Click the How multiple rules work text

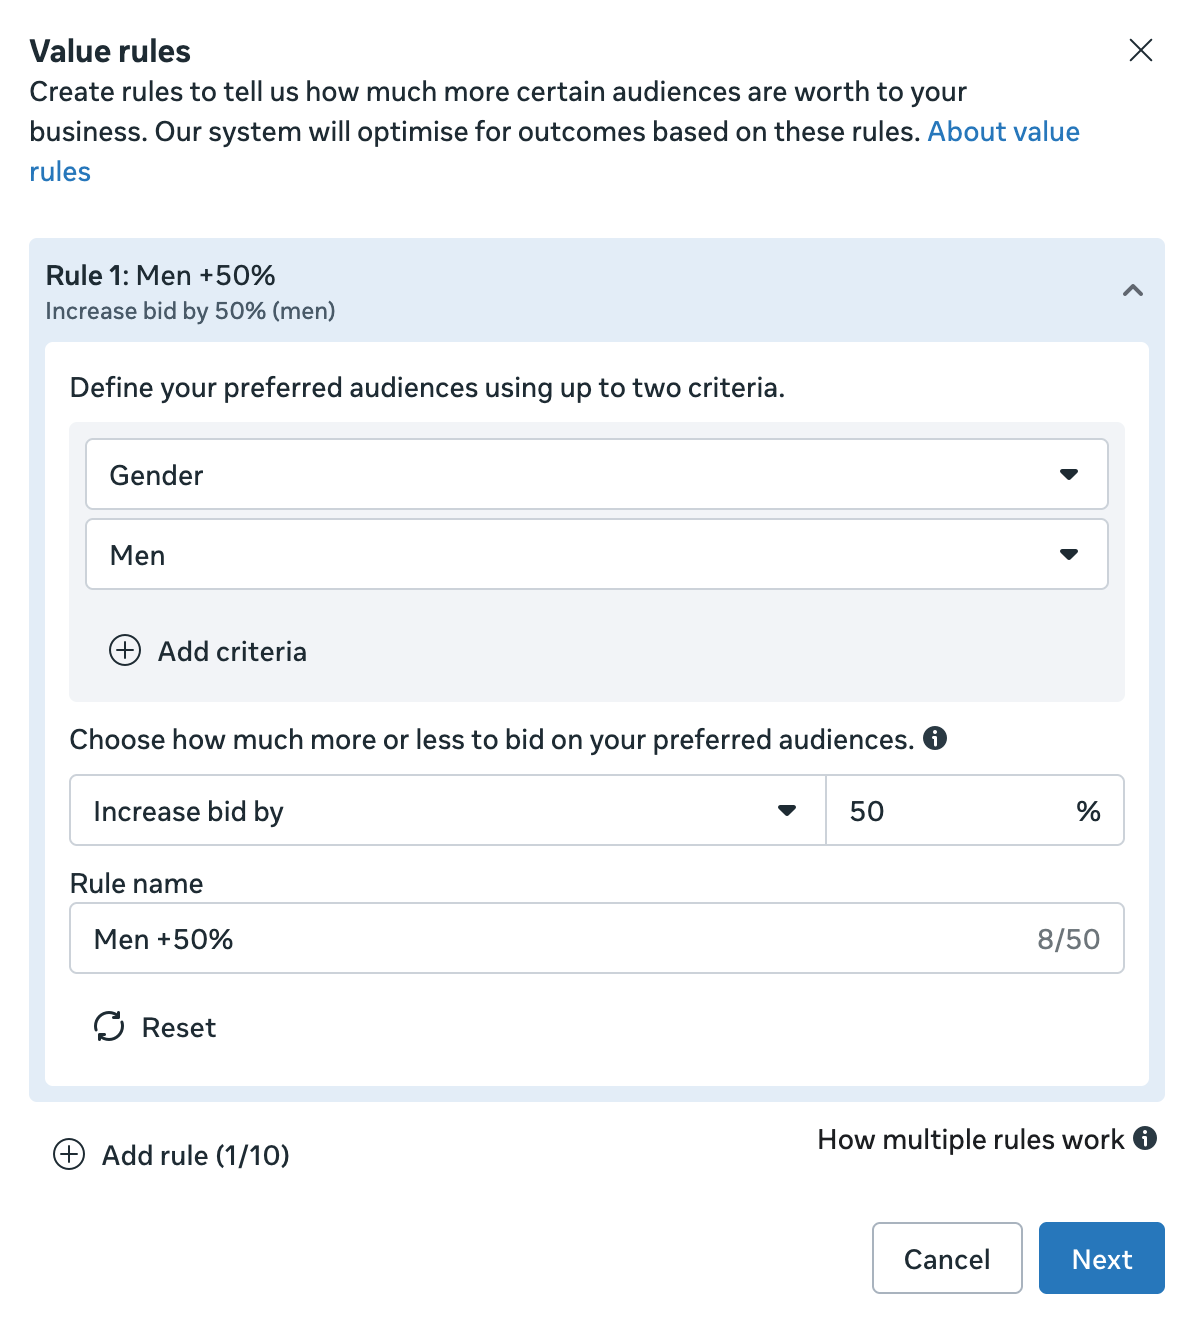tap(970, 1140)
